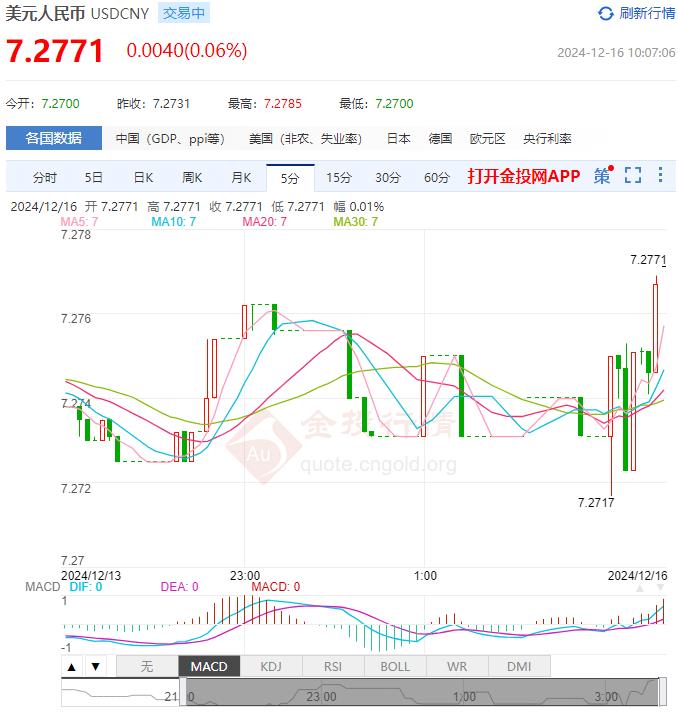
Task: Click the down triangle indicator button
Action: click(95, 667)
